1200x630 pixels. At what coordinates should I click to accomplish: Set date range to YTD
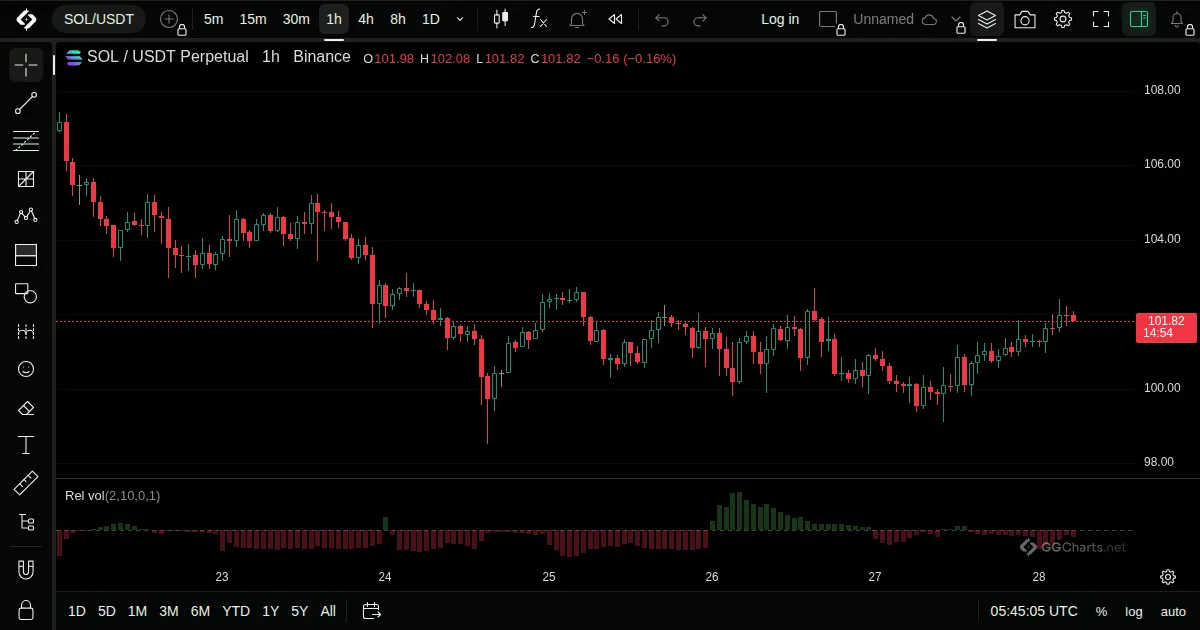(x=236, y=611)
